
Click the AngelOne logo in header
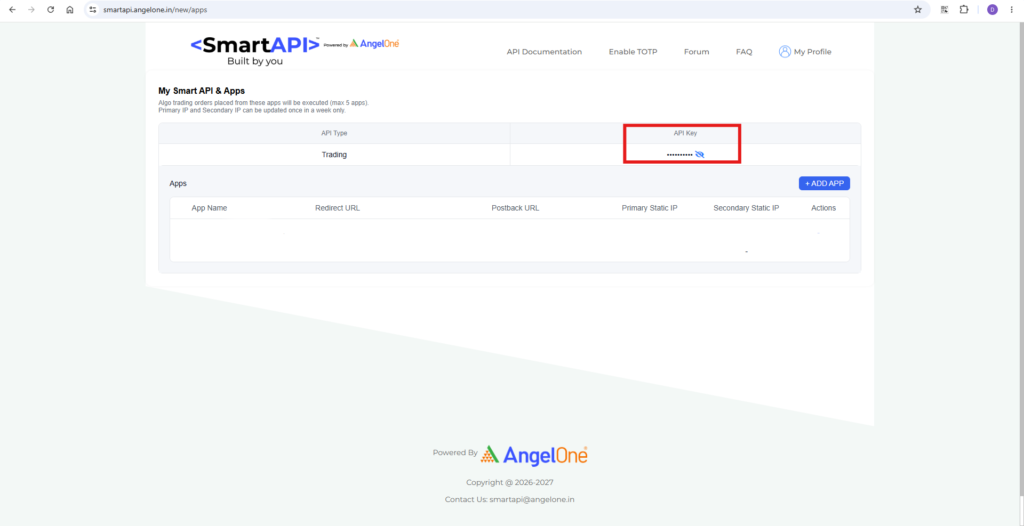[x=375, y=43]
